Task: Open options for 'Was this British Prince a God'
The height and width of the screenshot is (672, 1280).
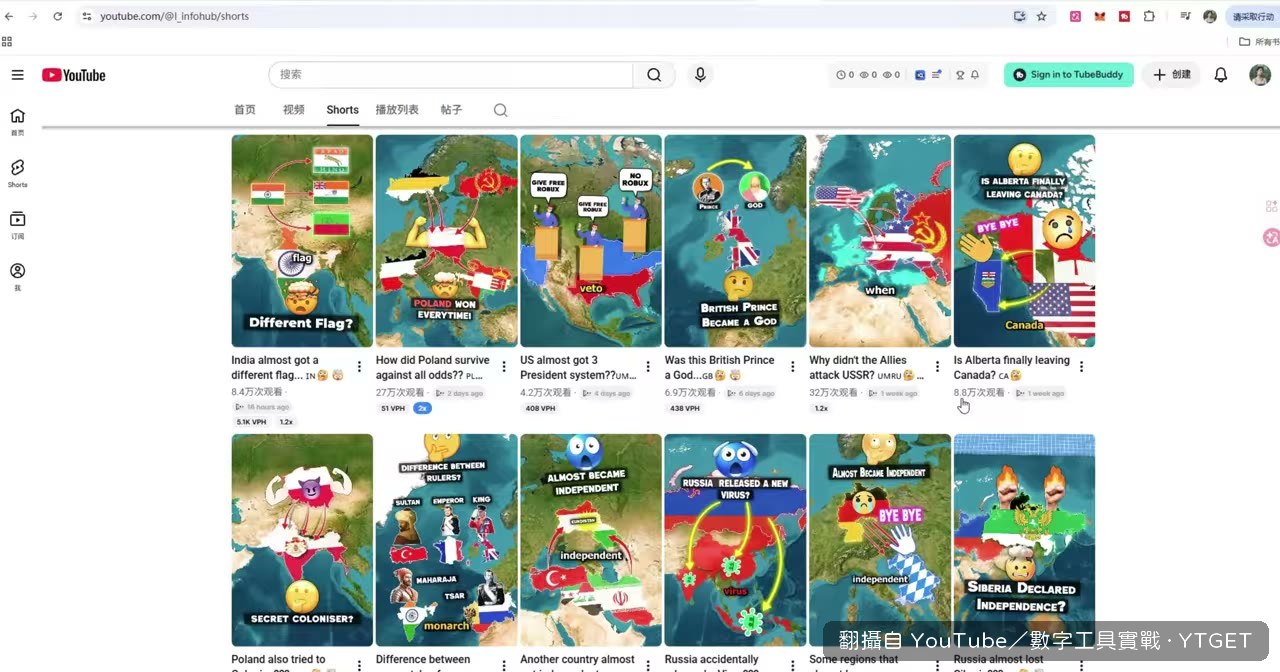Action: (x=792, y=367)
